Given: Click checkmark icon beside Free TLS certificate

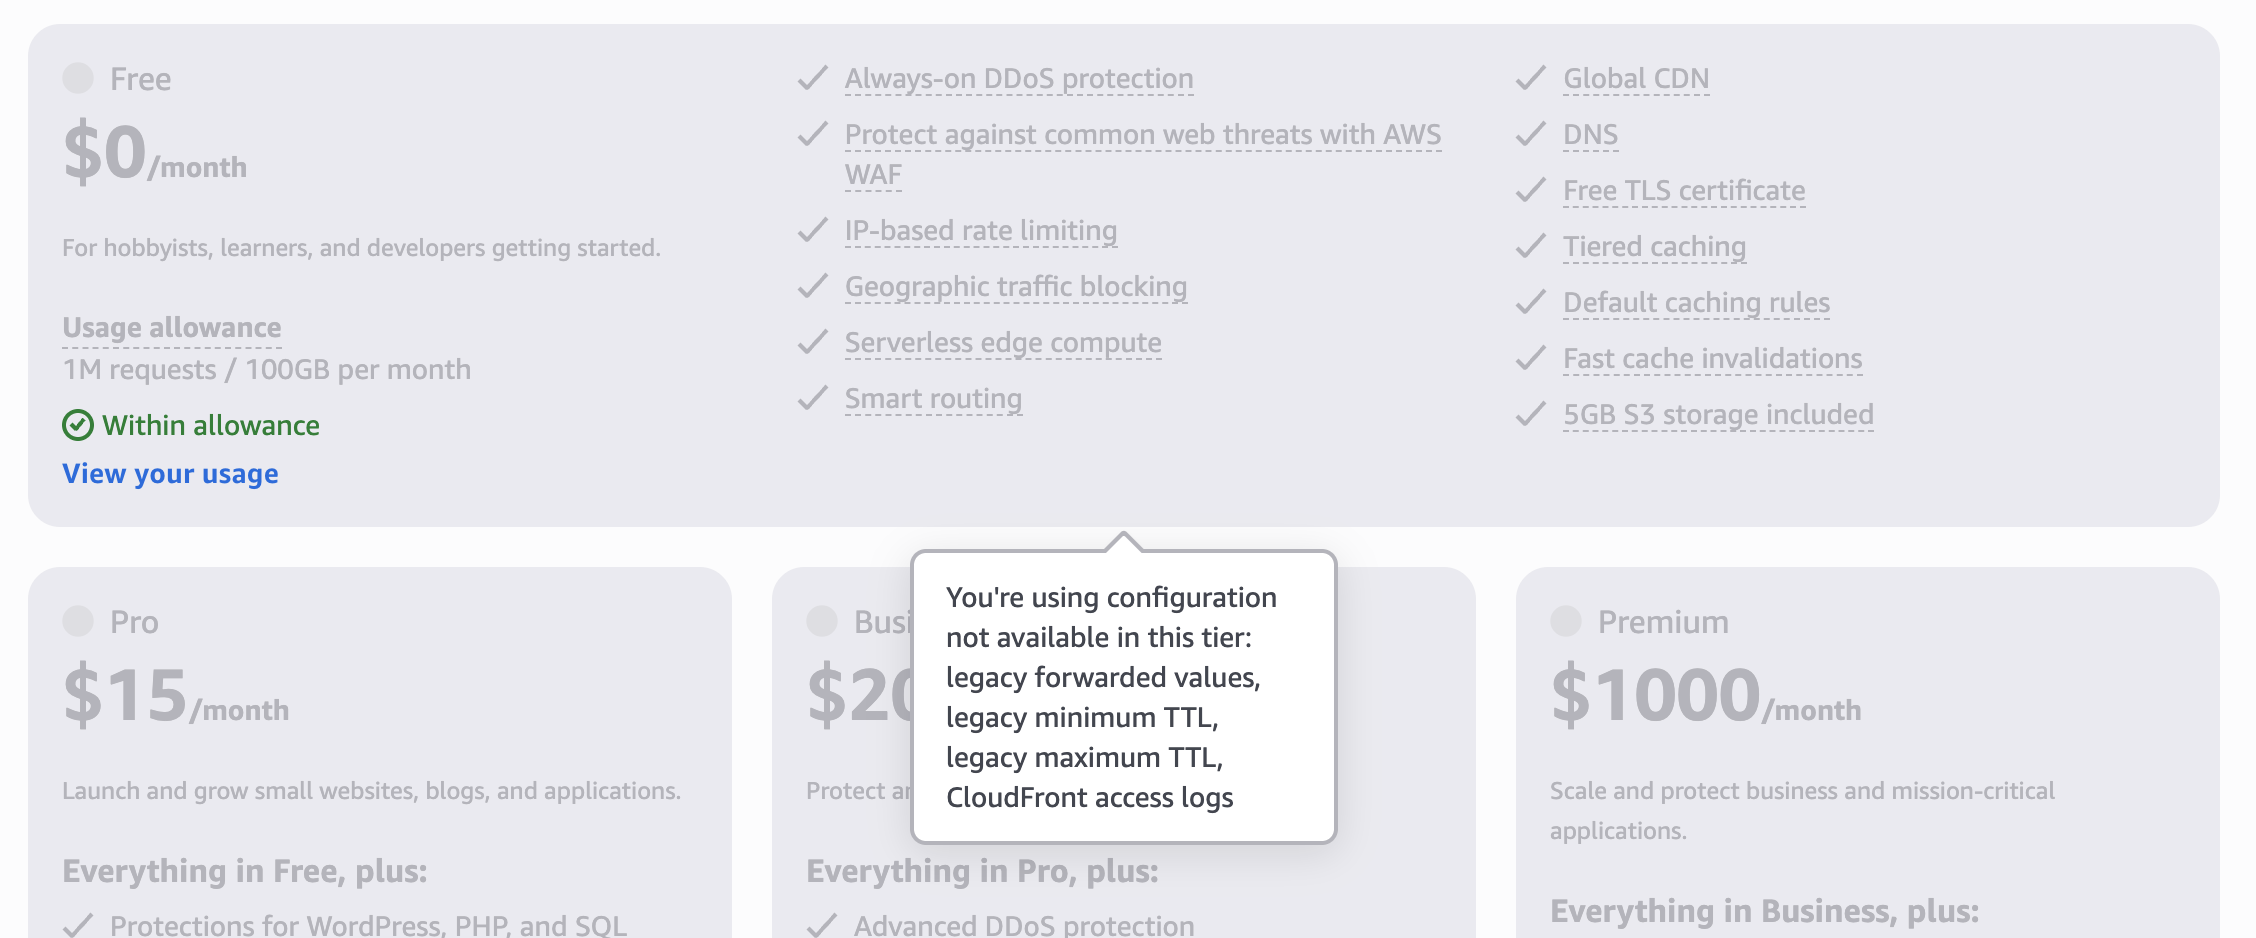Looking at the screenshot, I should (1531, 190).
